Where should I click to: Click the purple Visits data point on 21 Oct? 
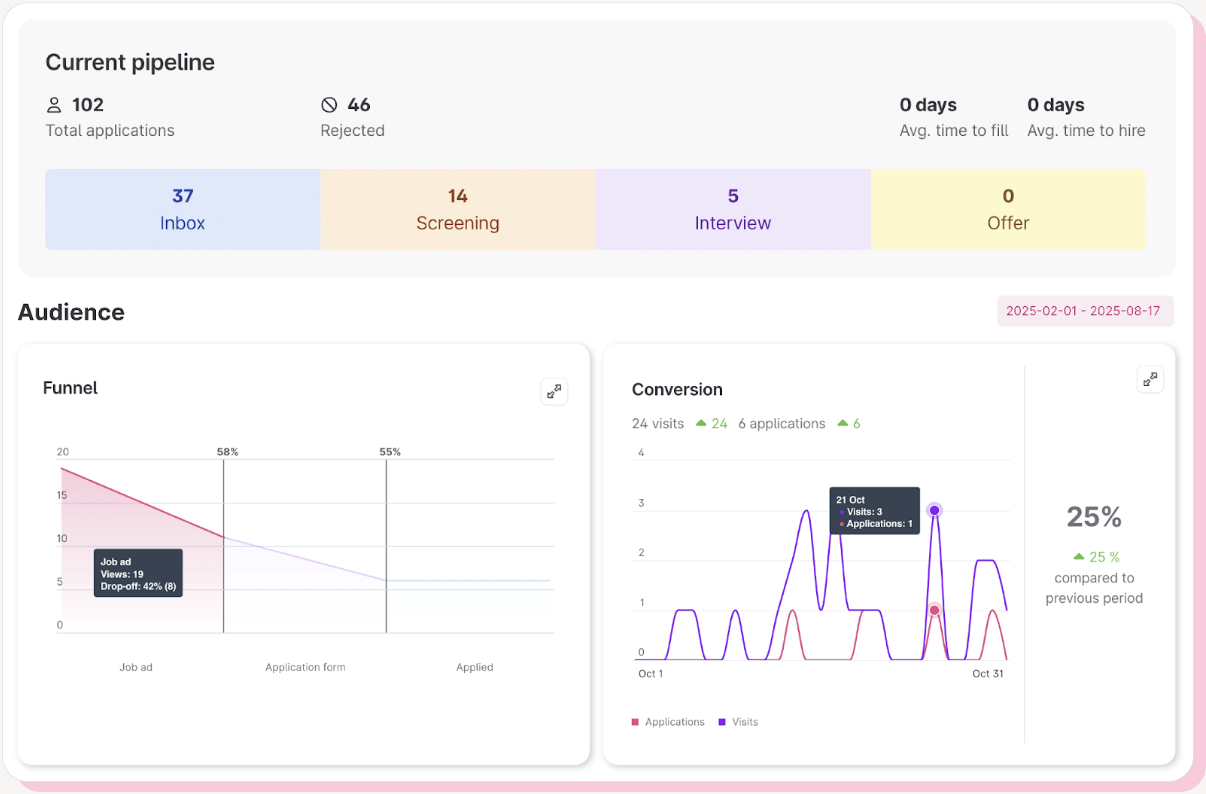[934, 510]
